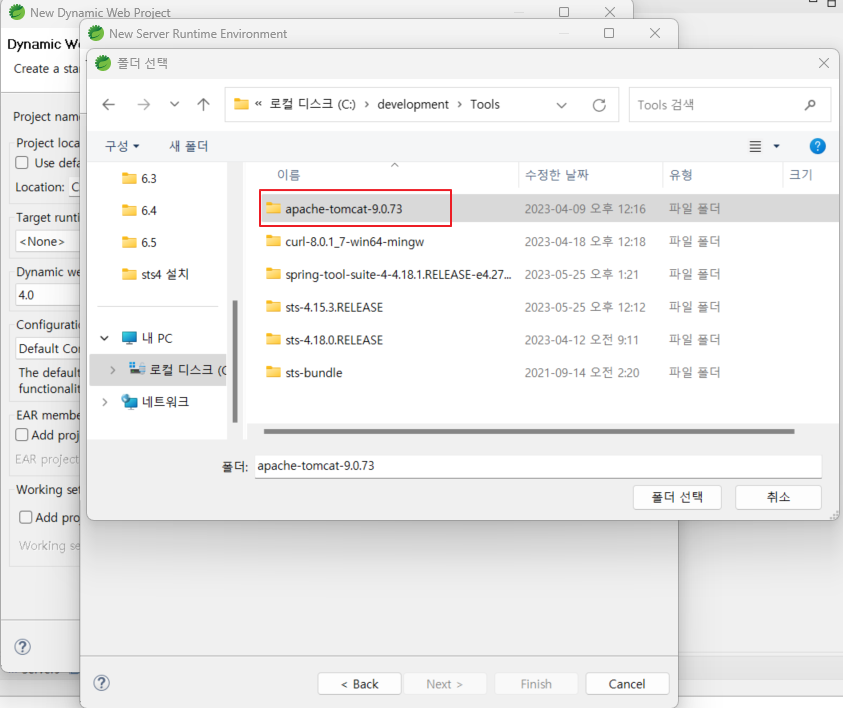Image resolution: width=843 pixels, height=708 pixels.
Task: Click Back in New Server Runtime Environment
Action: click(359, 684)
